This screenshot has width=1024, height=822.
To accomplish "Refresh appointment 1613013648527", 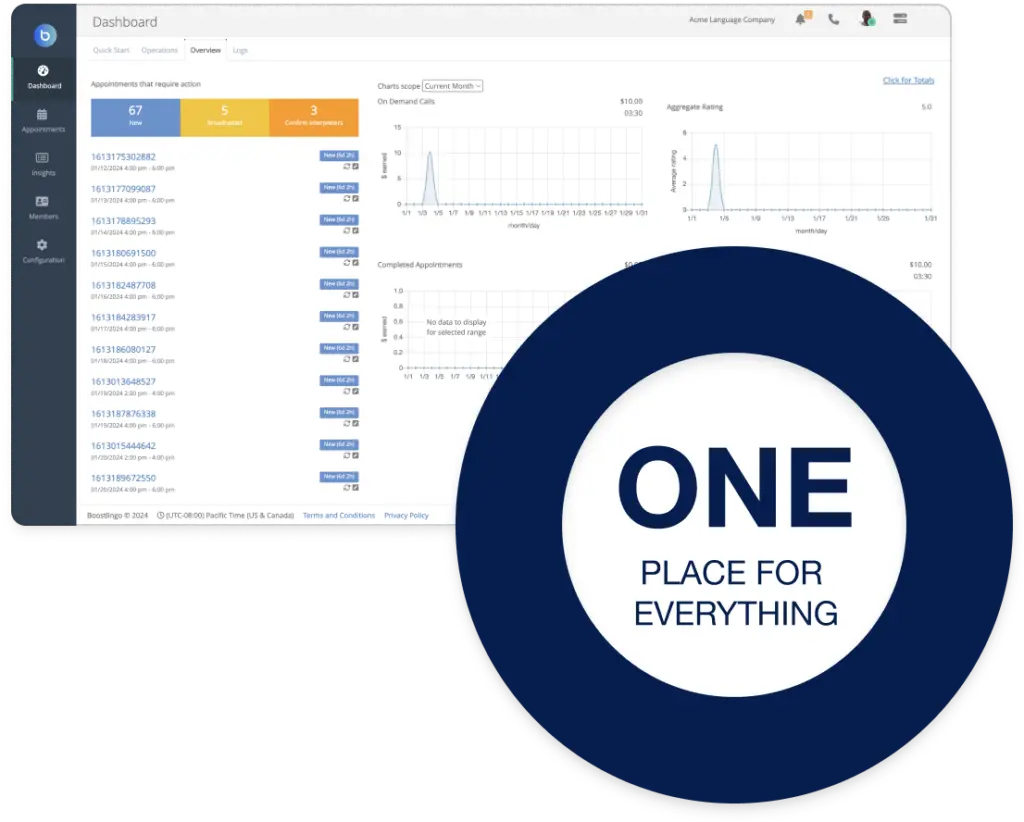I will [347, 391].
